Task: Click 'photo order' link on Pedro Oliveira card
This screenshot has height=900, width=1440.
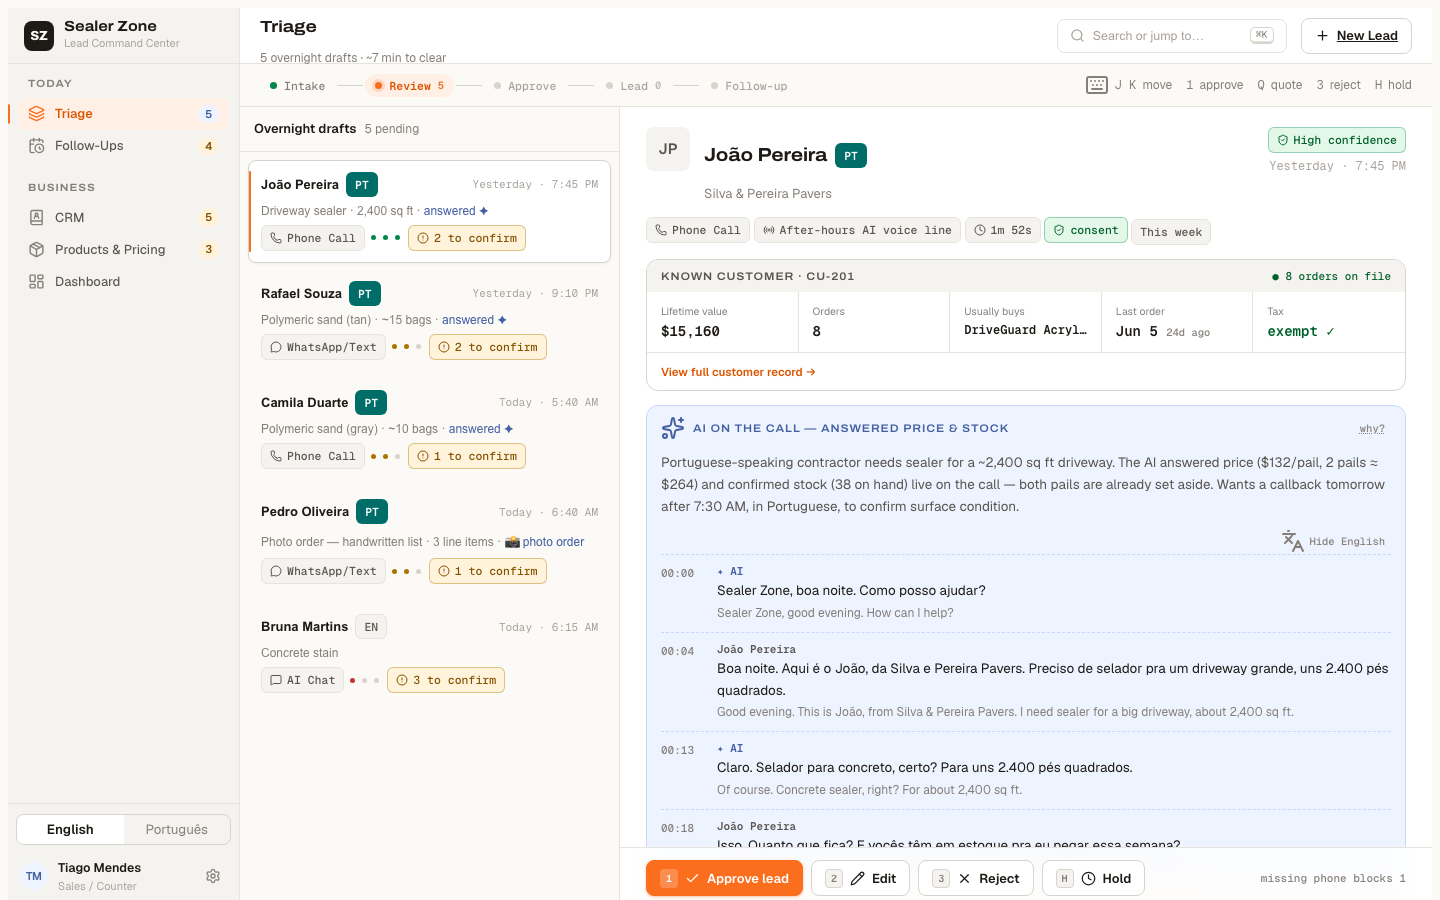Action: click(544, 542)
